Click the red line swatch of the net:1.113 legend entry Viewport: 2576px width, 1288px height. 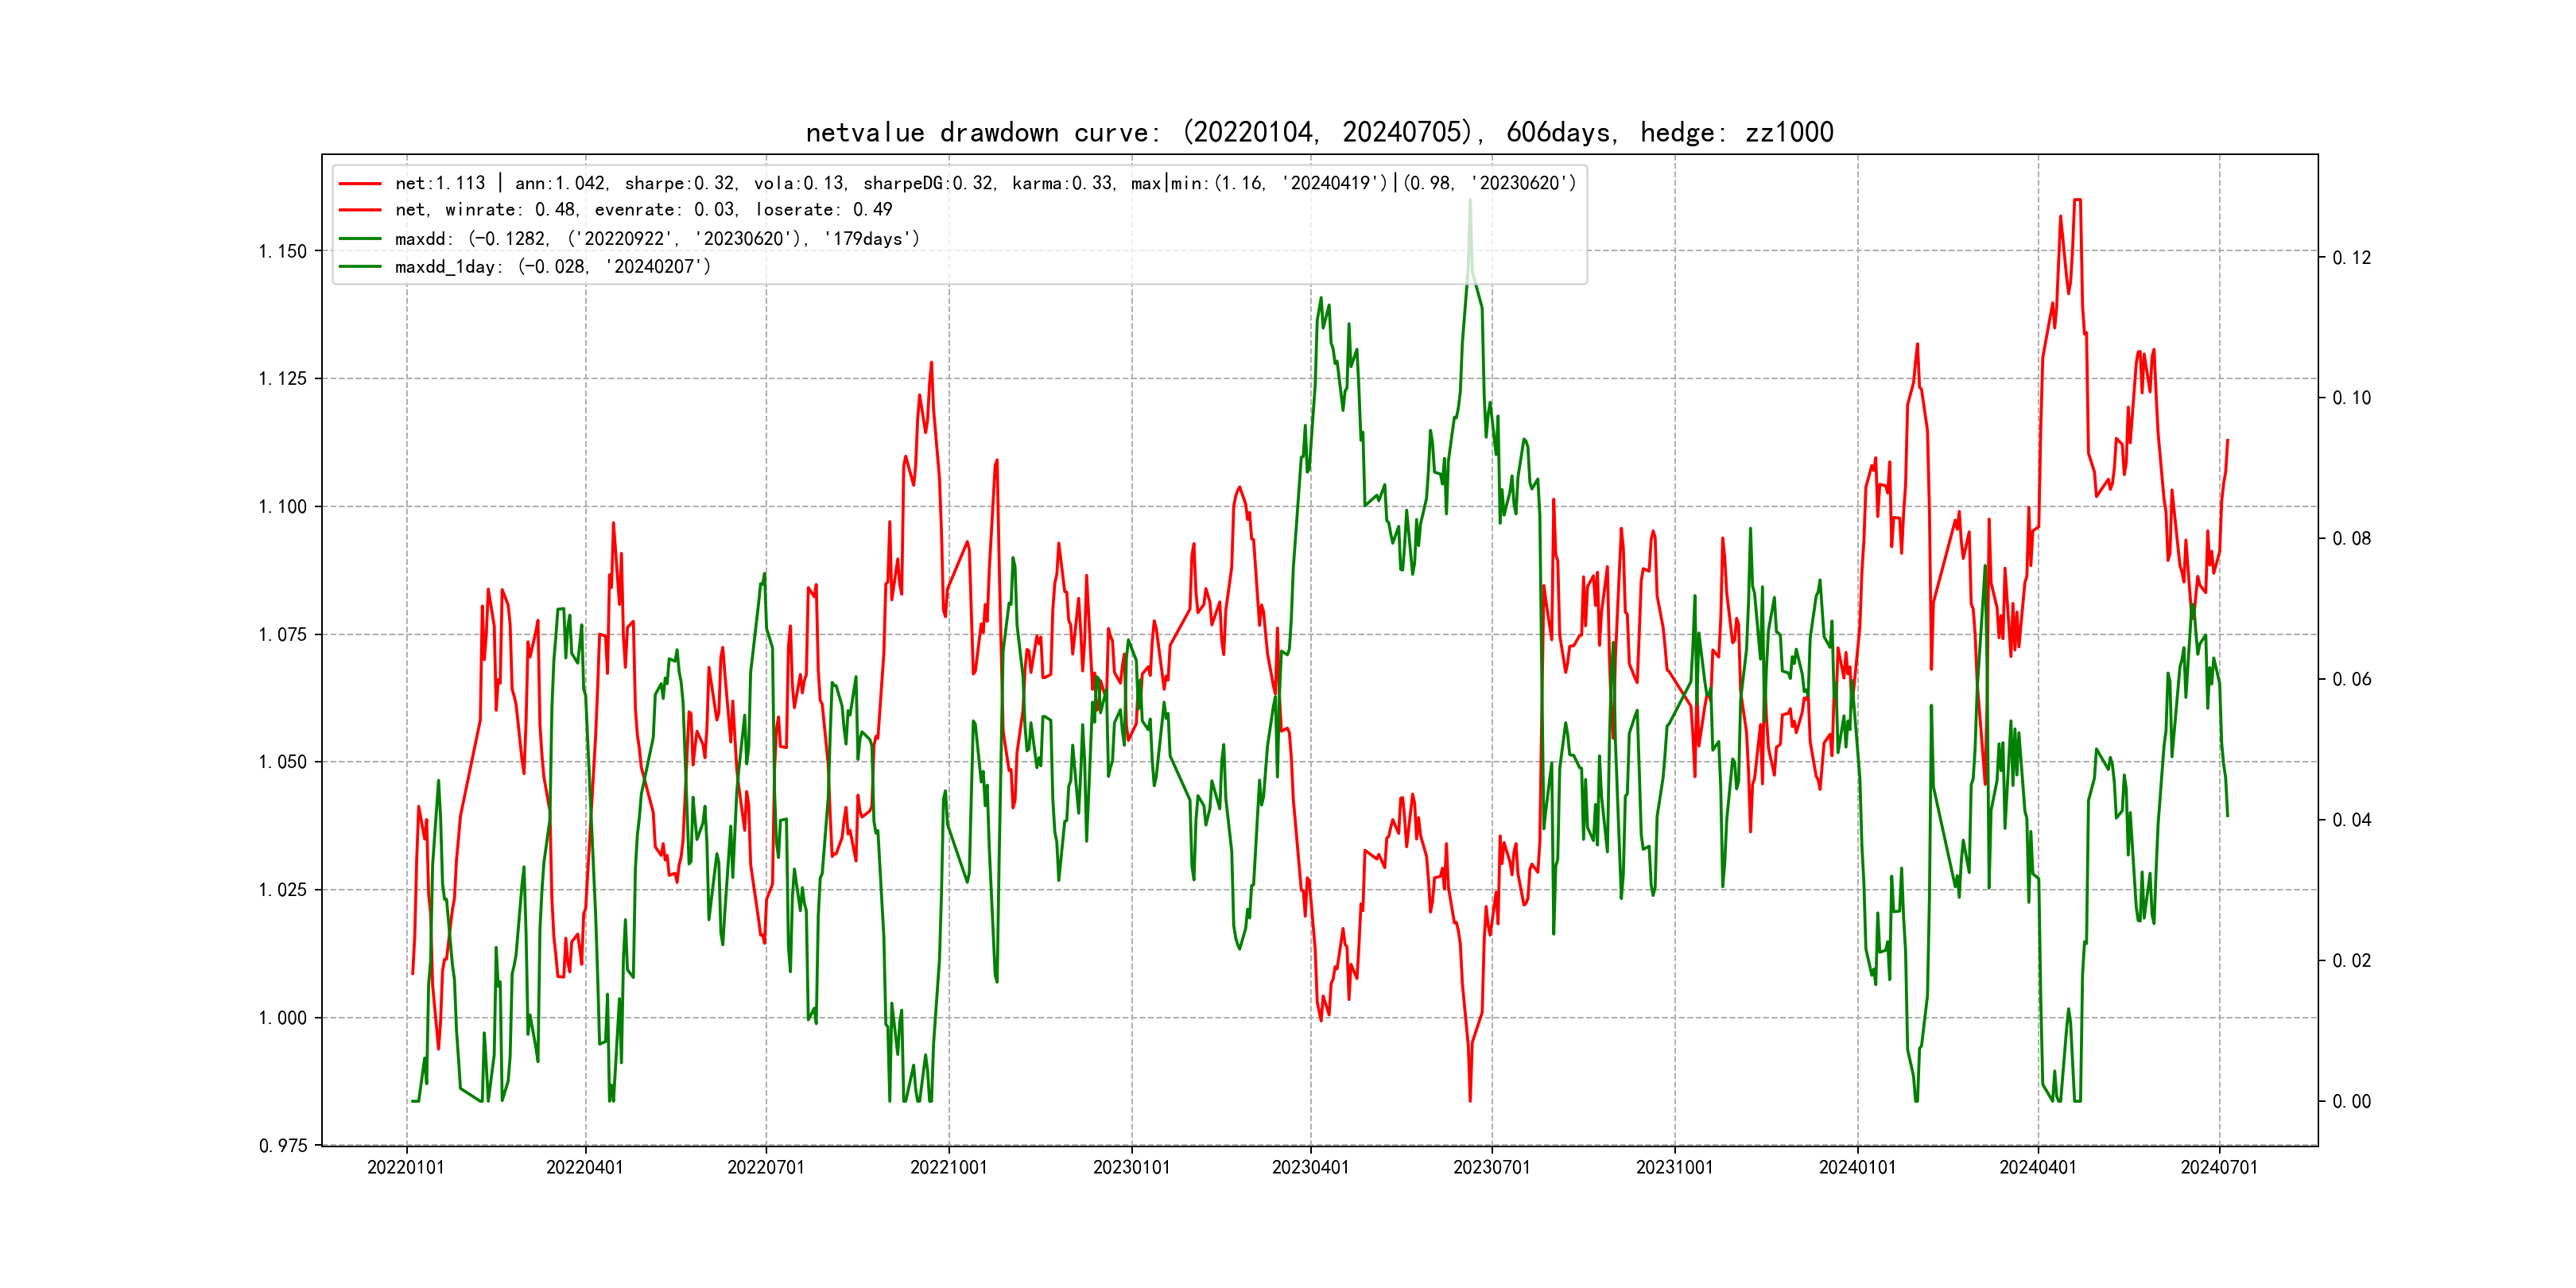(x=360, y=184)
